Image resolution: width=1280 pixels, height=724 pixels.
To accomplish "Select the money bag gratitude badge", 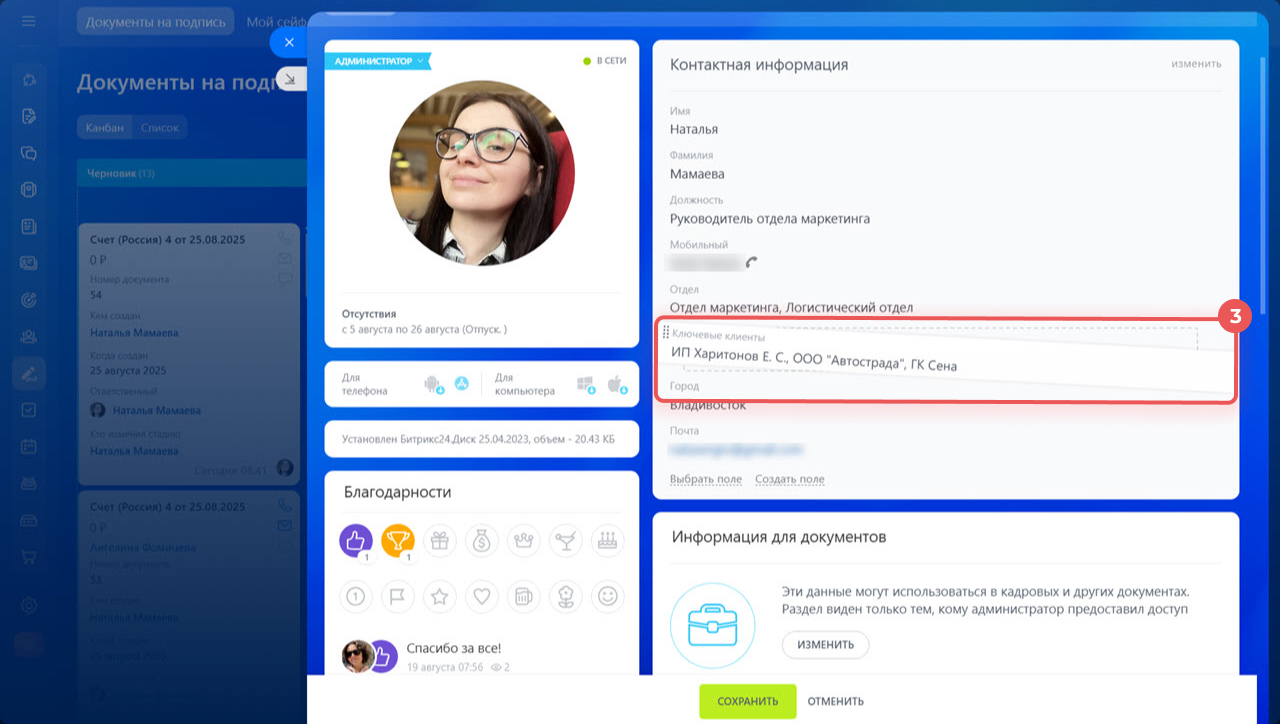I will [481, 541].
